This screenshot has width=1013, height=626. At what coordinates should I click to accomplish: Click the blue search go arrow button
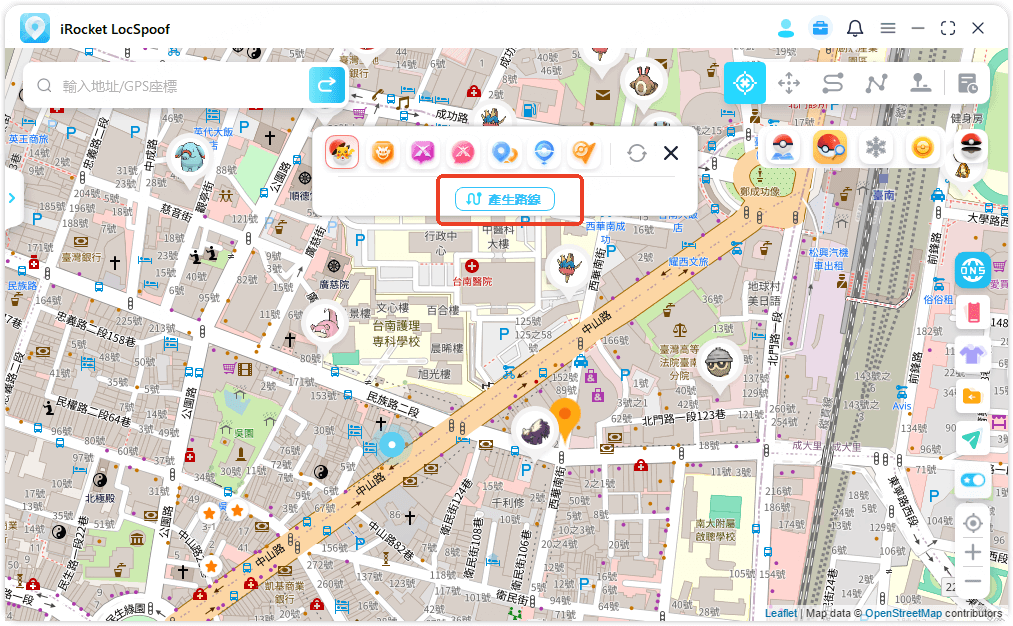pyautogui.click(x=327, y=85)
